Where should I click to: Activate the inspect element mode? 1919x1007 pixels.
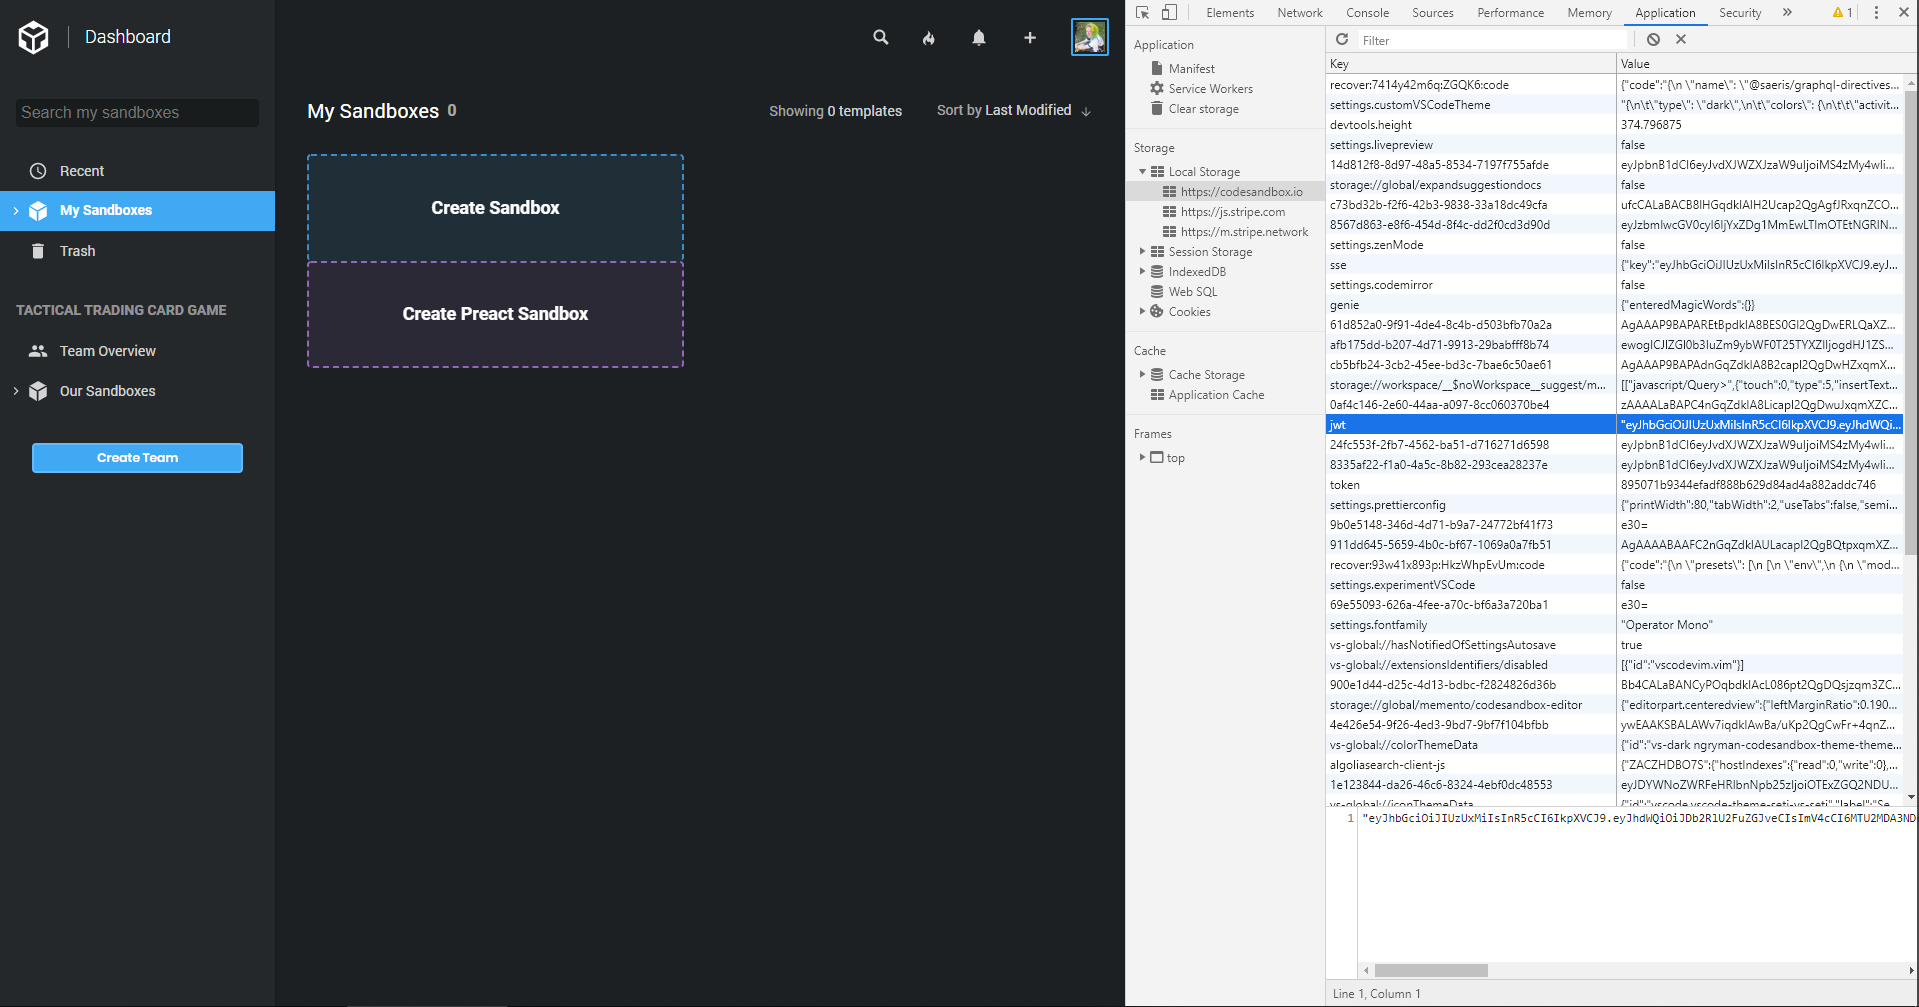[1140, 12]
